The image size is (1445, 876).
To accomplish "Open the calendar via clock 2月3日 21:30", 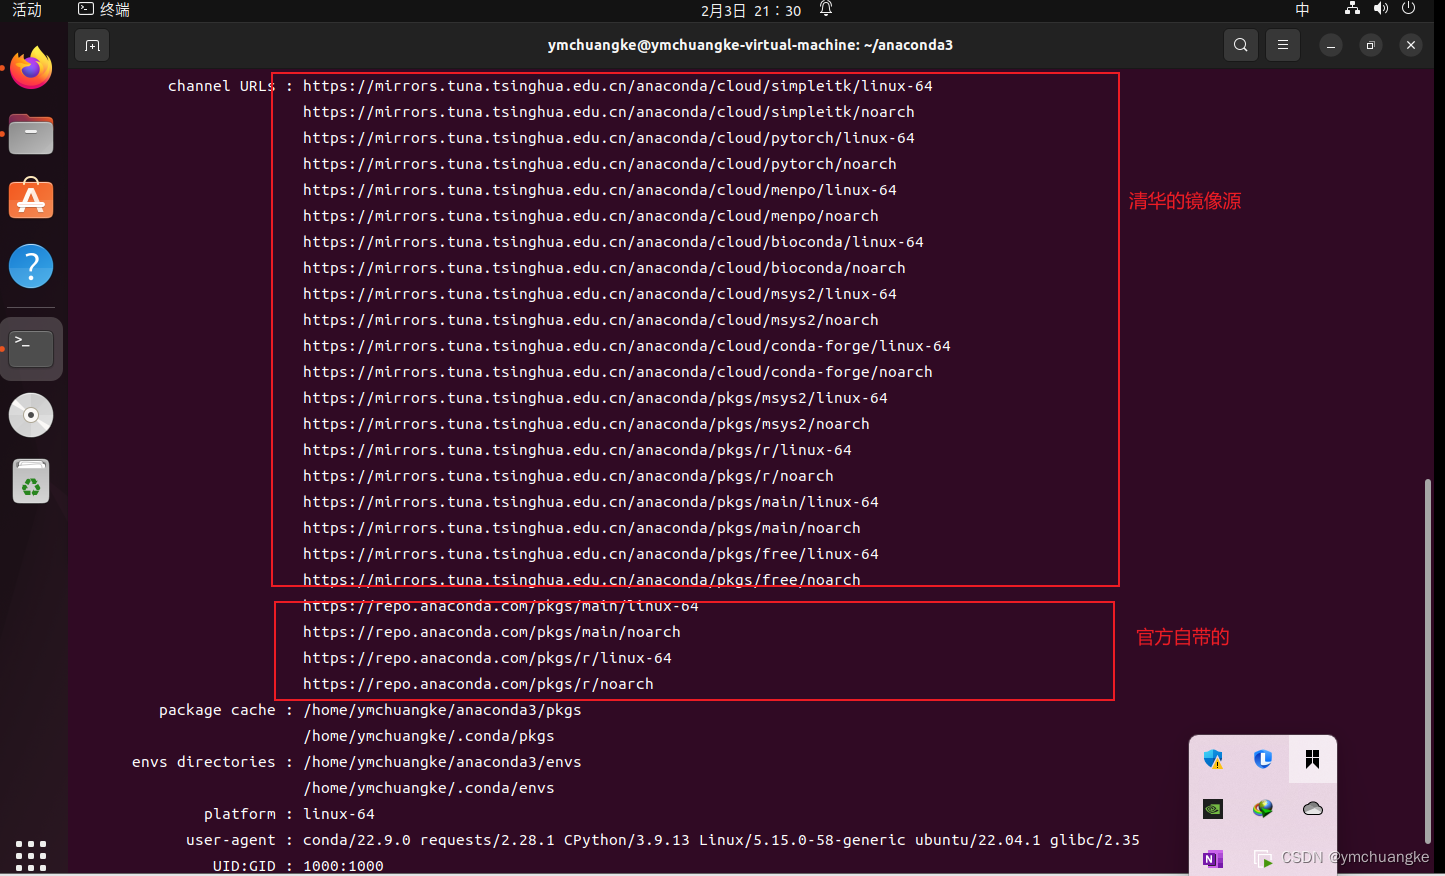I will click(x=751, y=10).
